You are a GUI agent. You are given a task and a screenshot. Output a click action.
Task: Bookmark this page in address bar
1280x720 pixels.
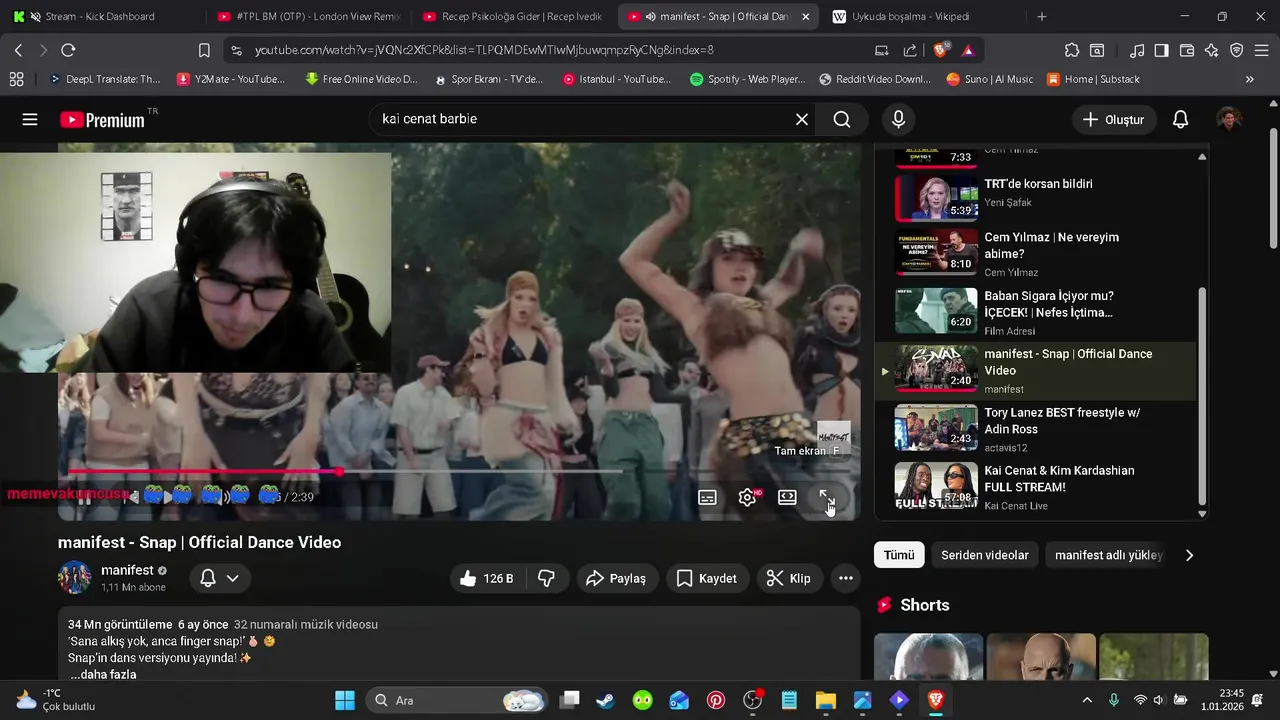coord(204,50)
